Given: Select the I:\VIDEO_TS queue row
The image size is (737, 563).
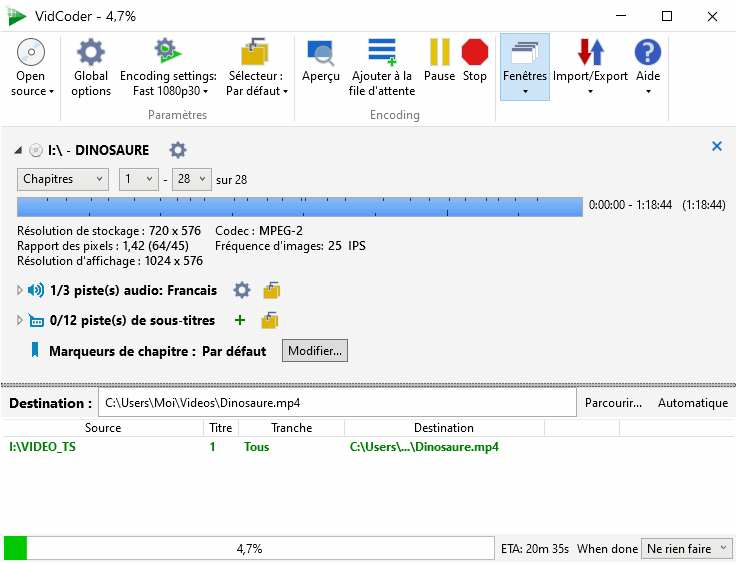Looking at the screenshot, I should 368,447.
